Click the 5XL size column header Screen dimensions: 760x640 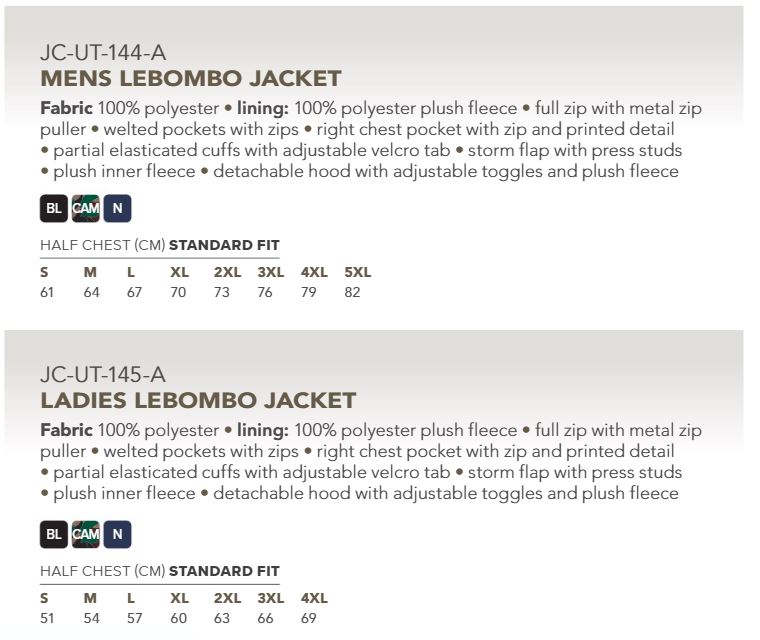tap(357, 272)
